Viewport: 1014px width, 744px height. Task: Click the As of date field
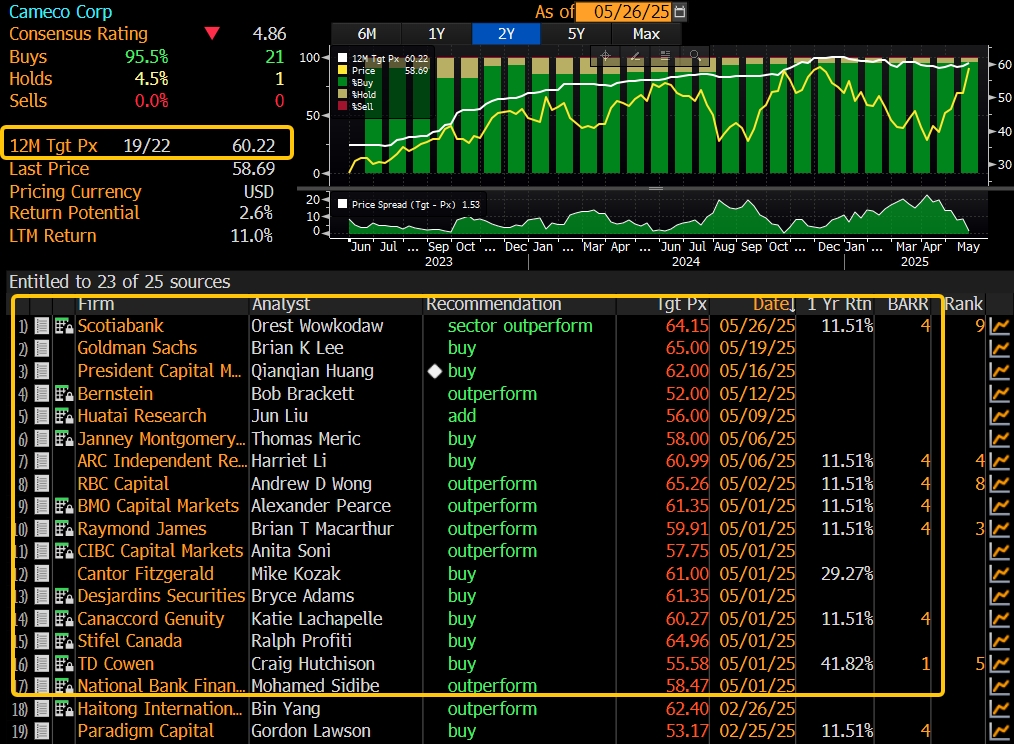(x=626, y=12)
